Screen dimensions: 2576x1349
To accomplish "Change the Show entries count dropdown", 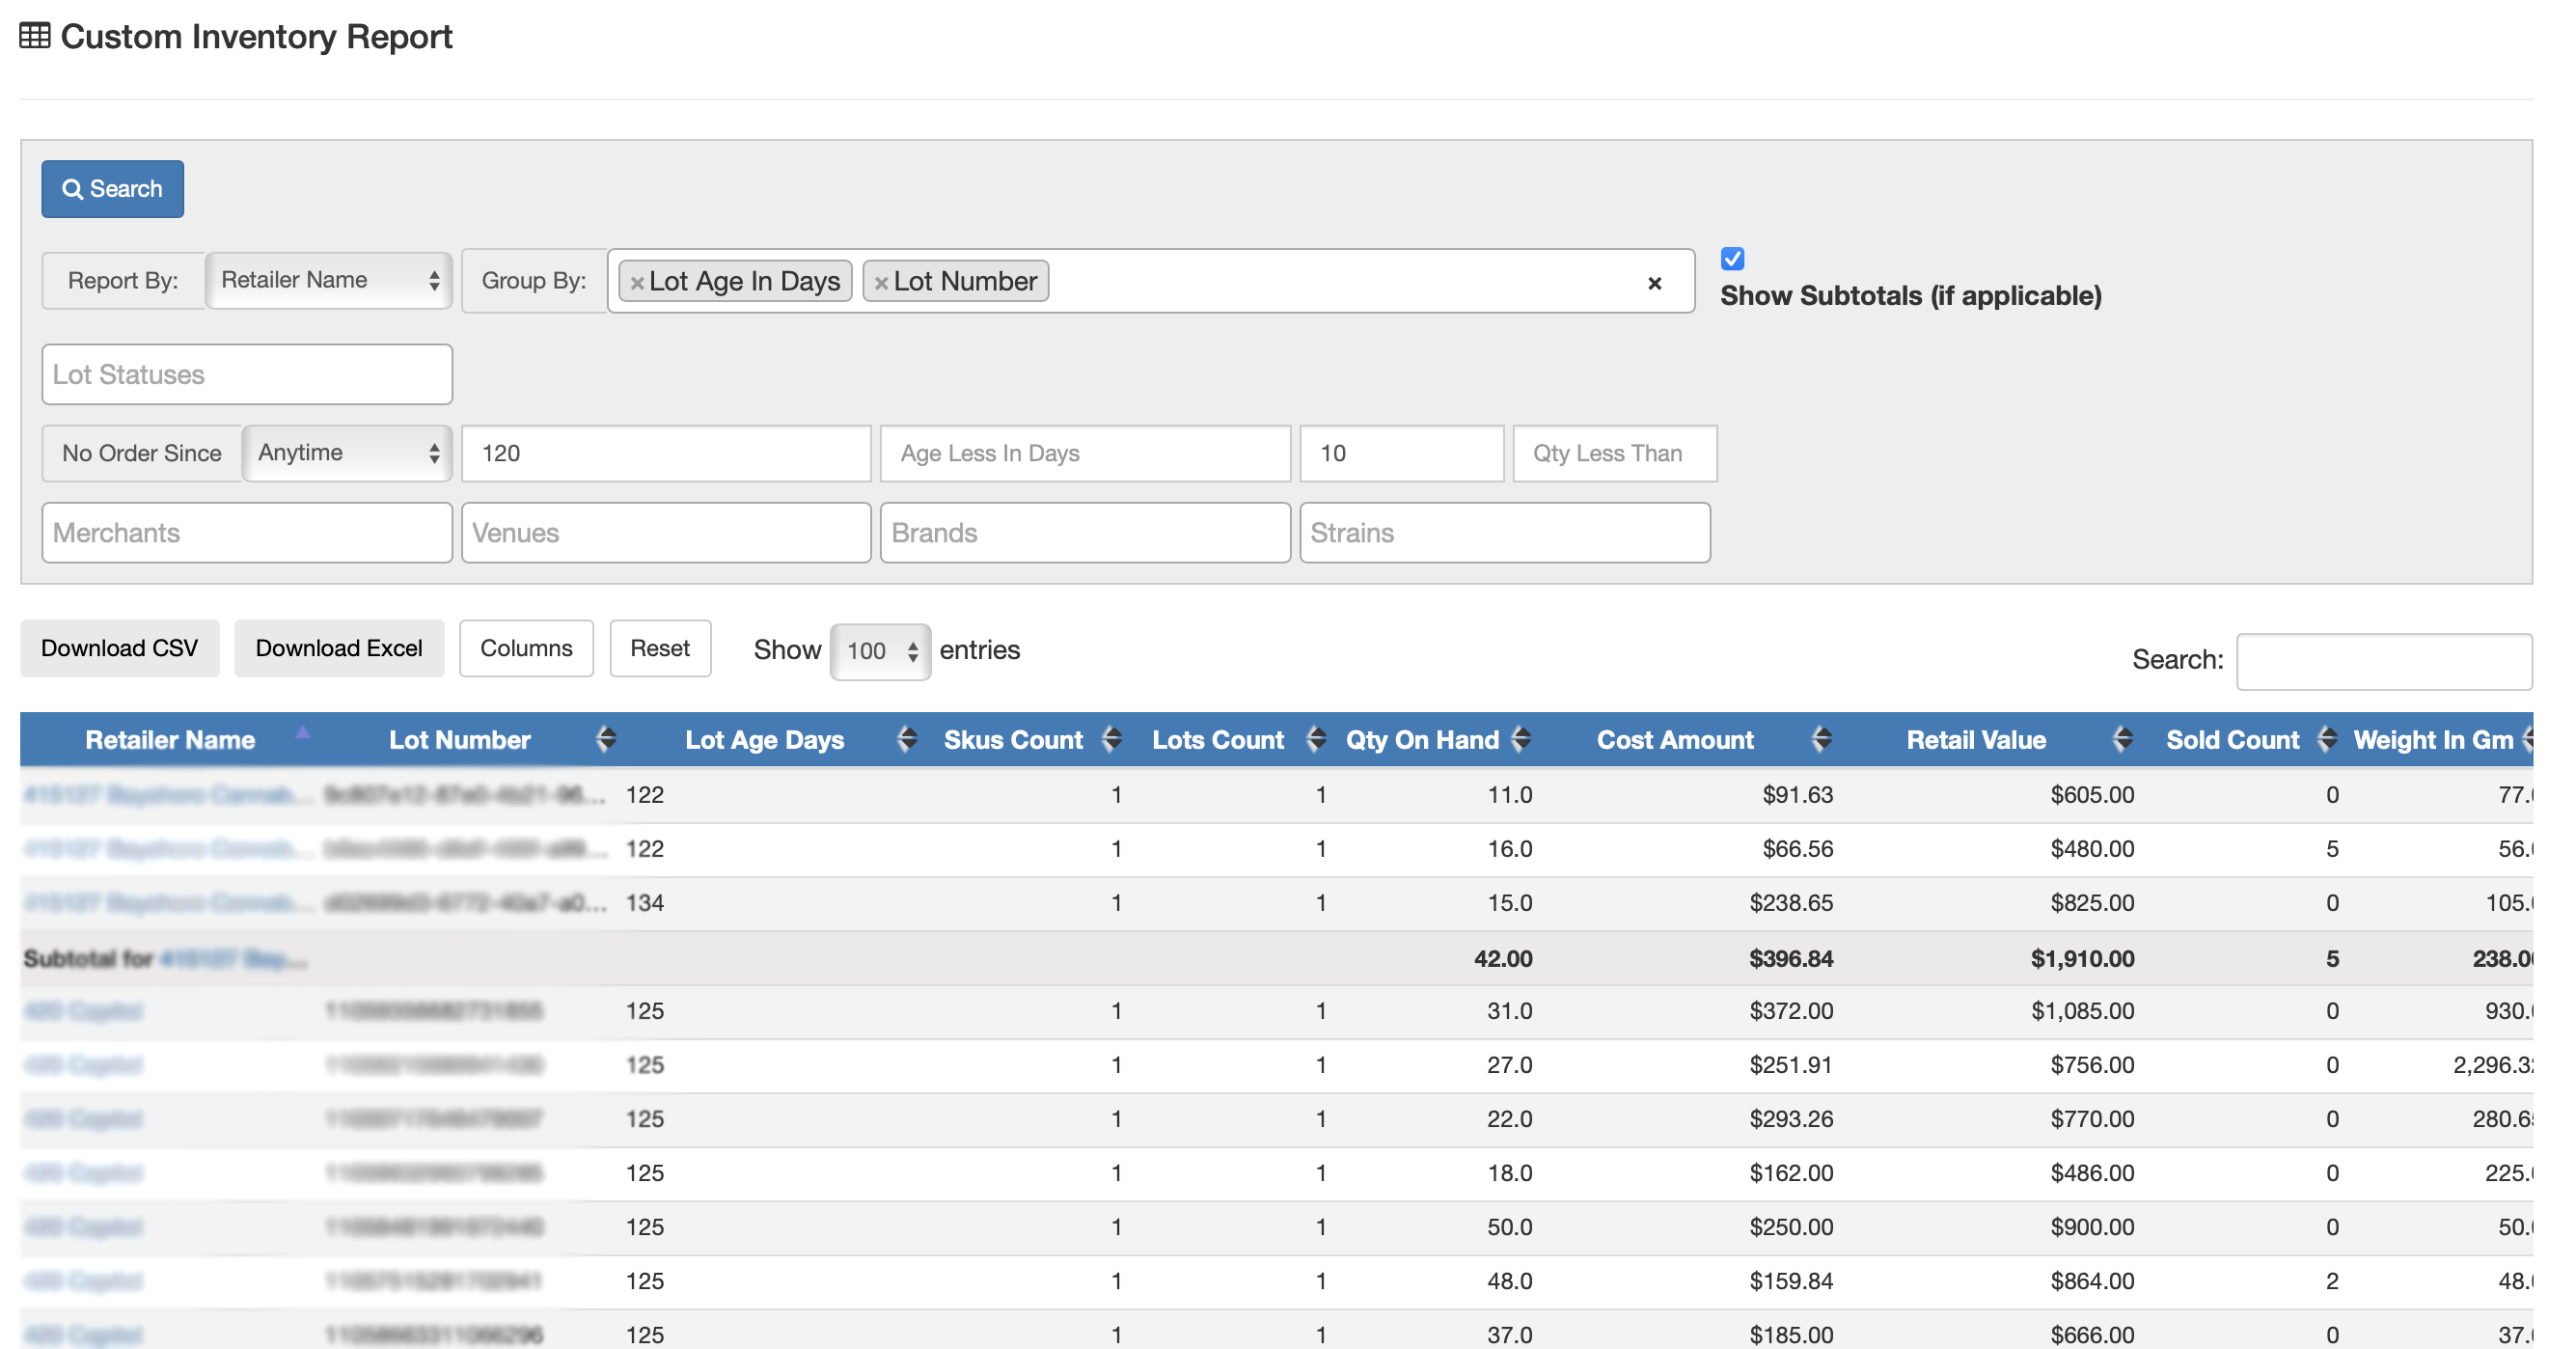I will tap(880, 651).
